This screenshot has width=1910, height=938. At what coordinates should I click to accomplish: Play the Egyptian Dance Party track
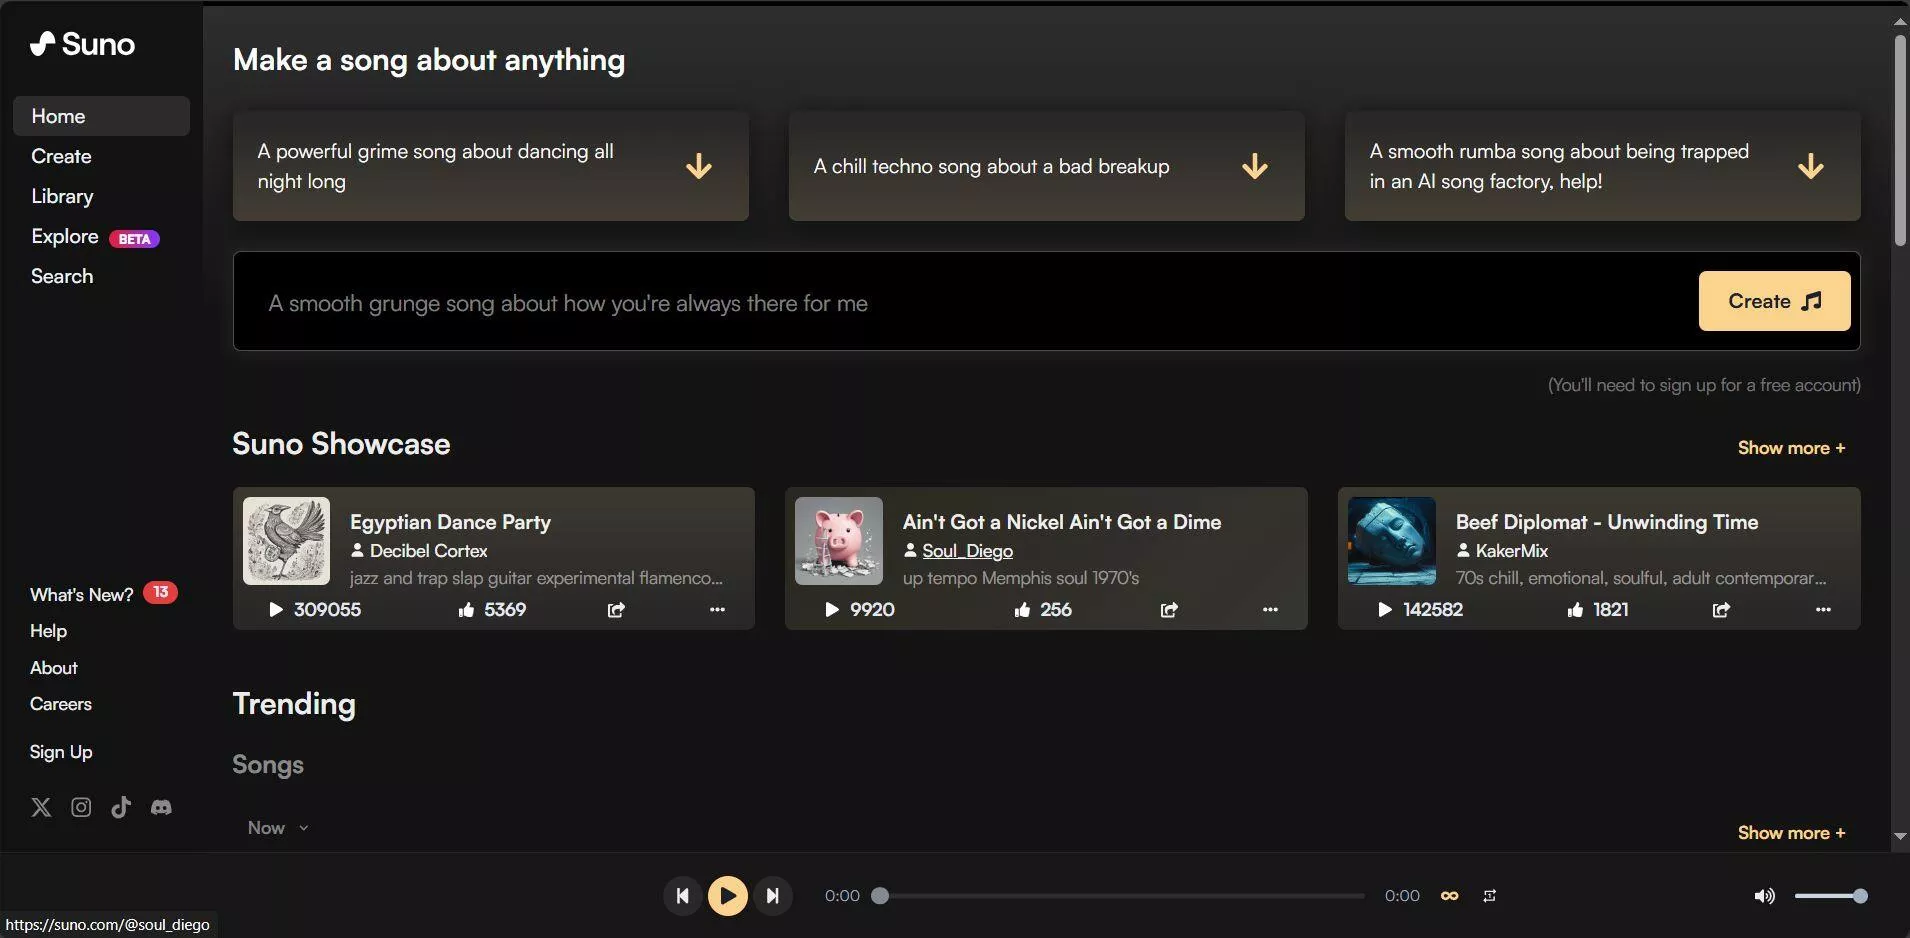(x=276, y=610)
